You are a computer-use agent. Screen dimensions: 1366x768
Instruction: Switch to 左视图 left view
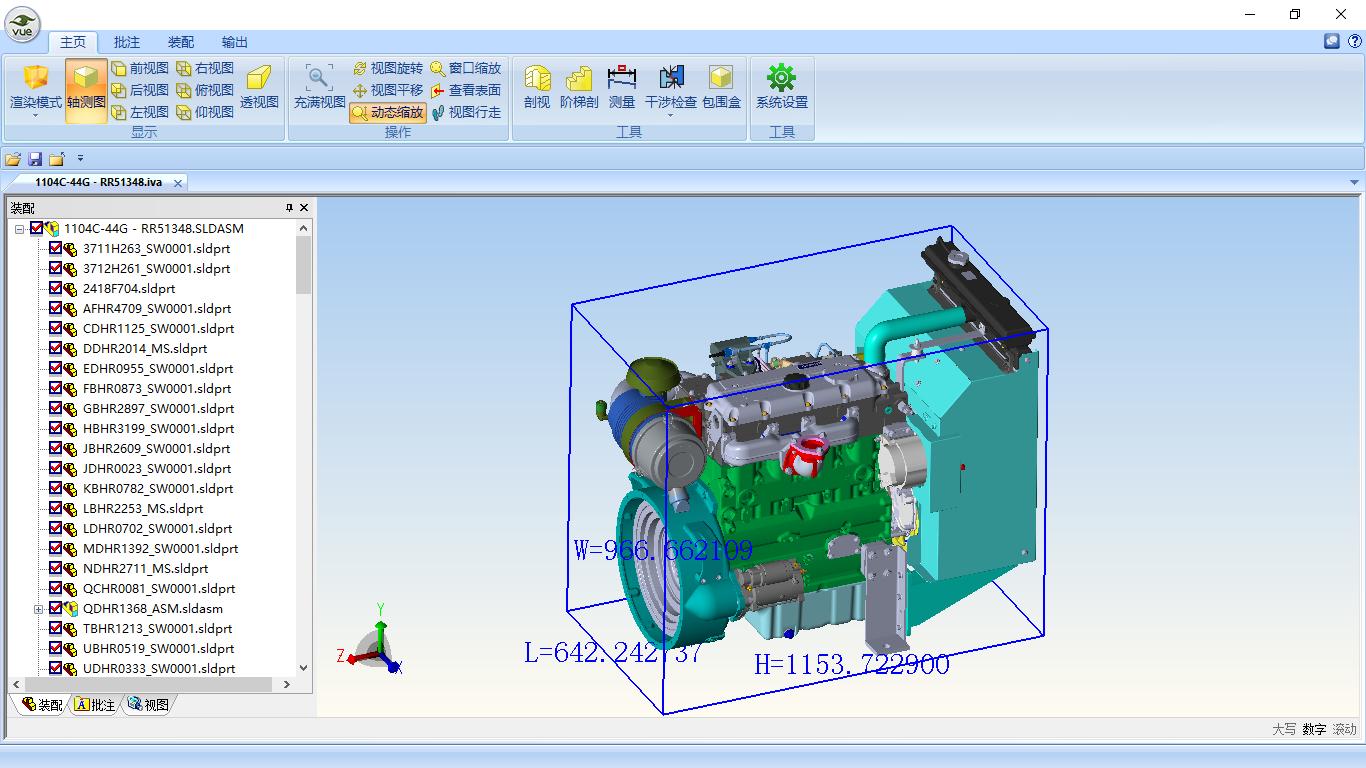[139, 112]
